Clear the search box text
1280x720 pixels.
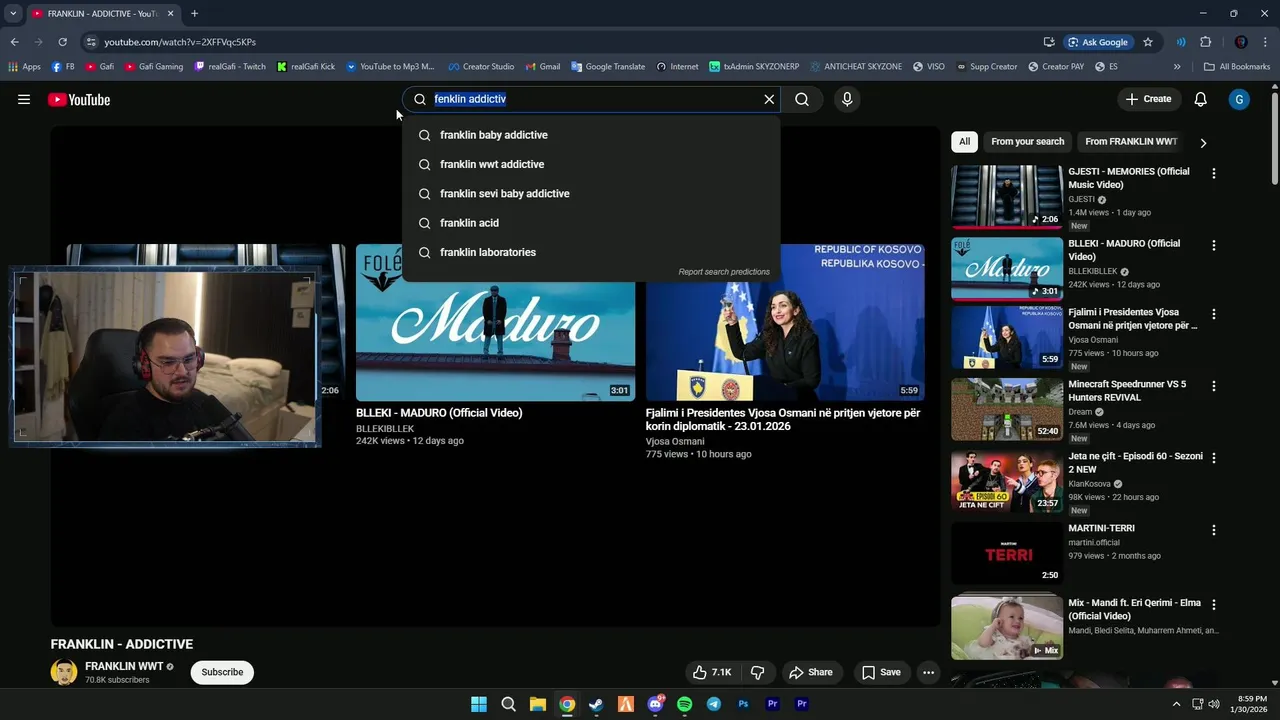click(x=769, y=99)
